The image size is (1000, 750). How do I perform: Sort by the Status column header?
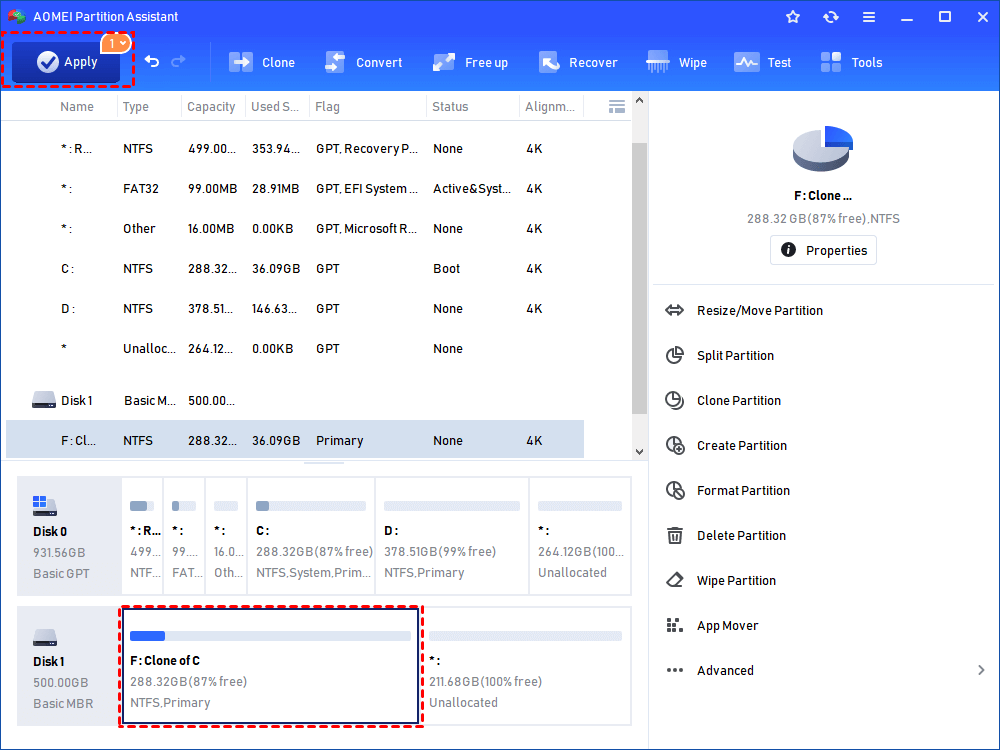click(x=450, y=107)
